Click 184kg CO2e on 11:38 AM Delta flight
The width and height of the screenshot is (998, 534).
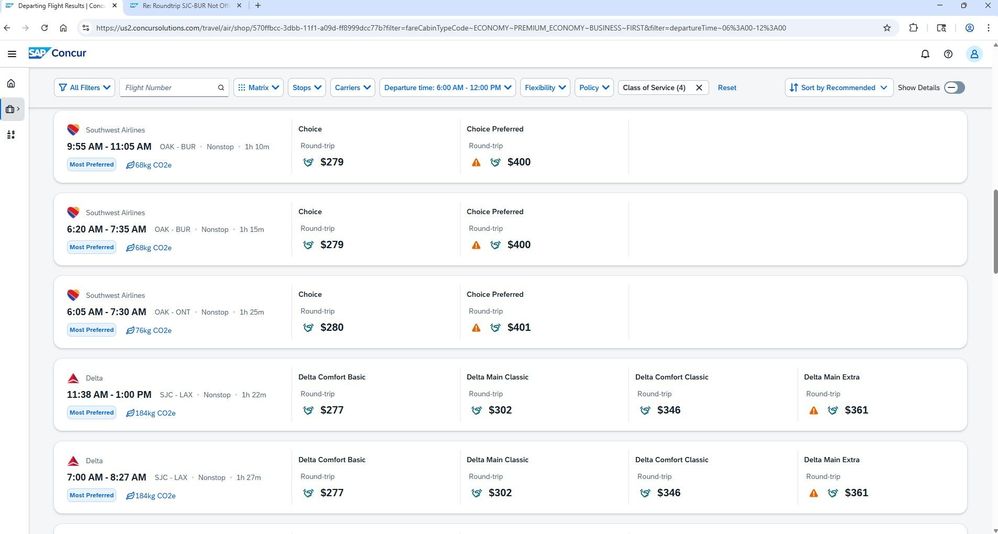pos(155,414)
